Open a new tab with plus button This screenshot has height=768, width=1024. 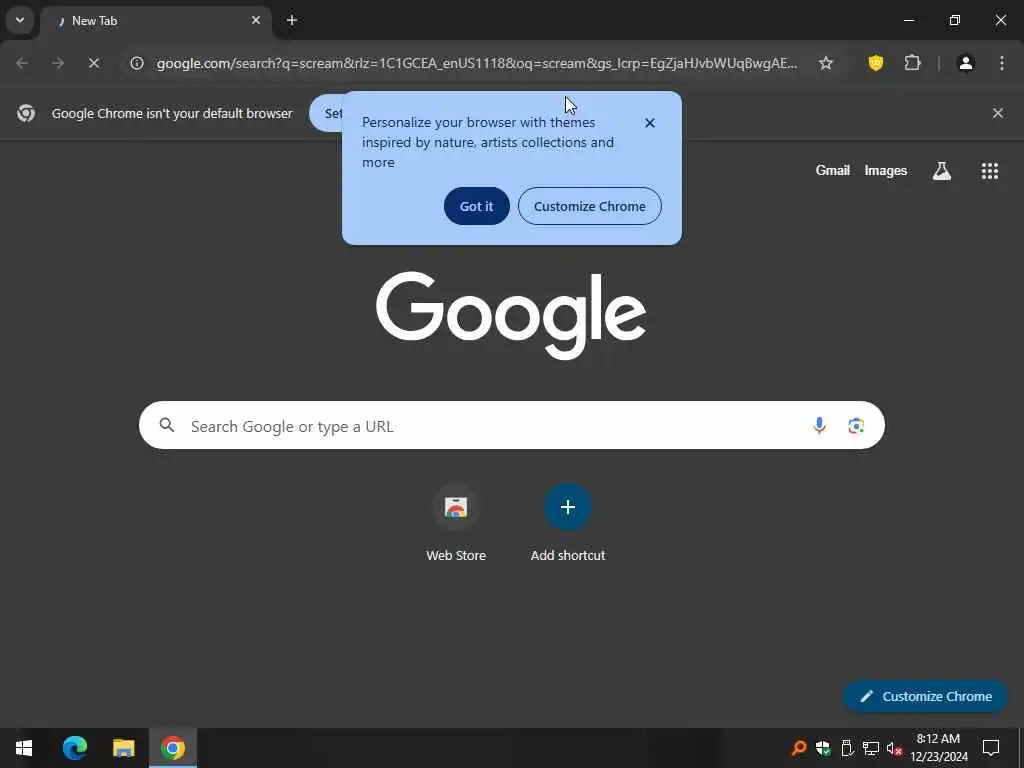(292, 20)
